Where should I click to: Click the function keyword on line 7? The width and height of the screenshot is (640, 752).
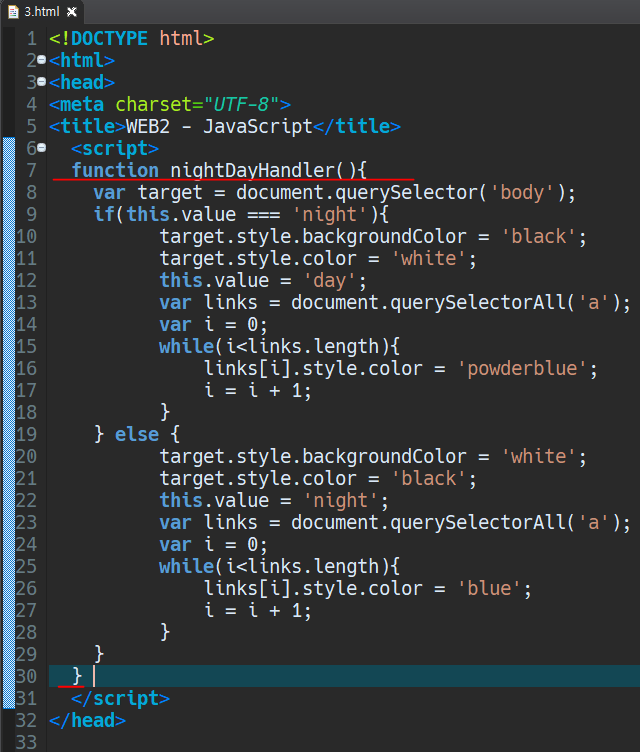tap(115, 171)
